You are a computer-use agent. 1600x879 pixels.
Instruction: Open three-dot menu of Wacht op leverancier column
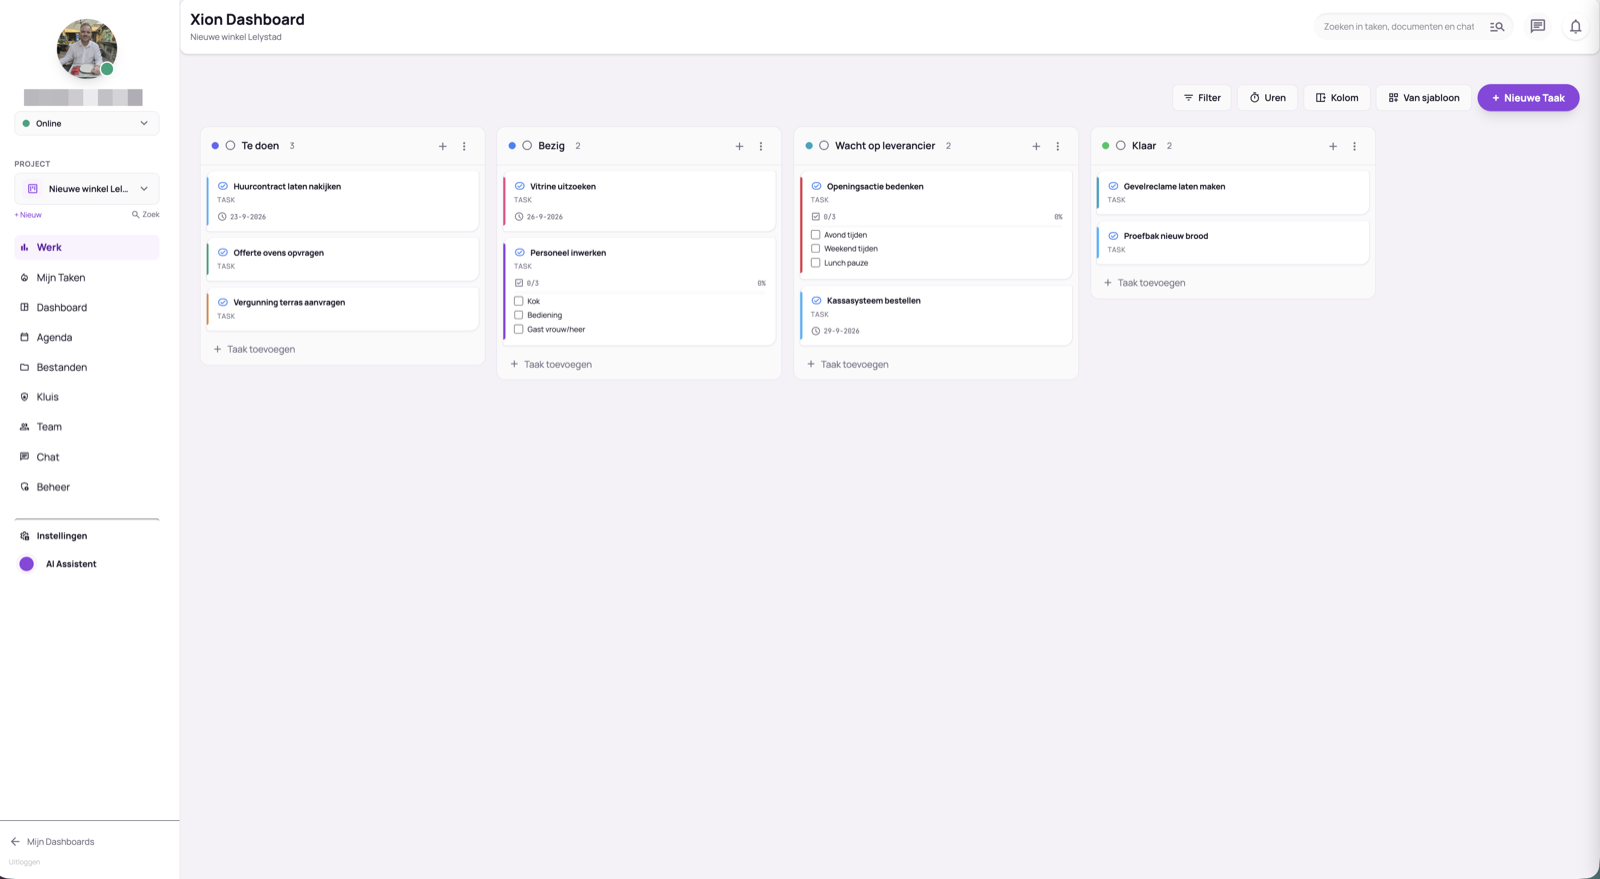[x=1058, y=146]
